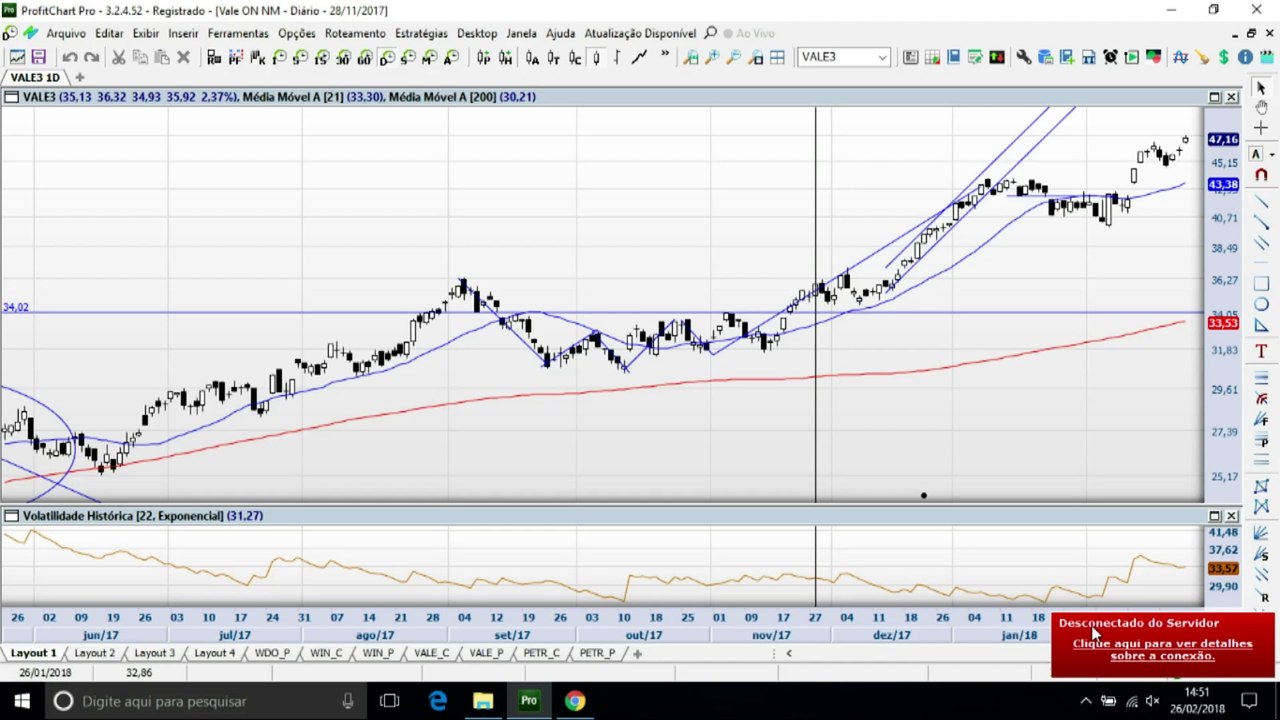This screenshot has width=1280, height=720.
Task: Switch to the VALE_C tab
Action: tap(432, 653)
